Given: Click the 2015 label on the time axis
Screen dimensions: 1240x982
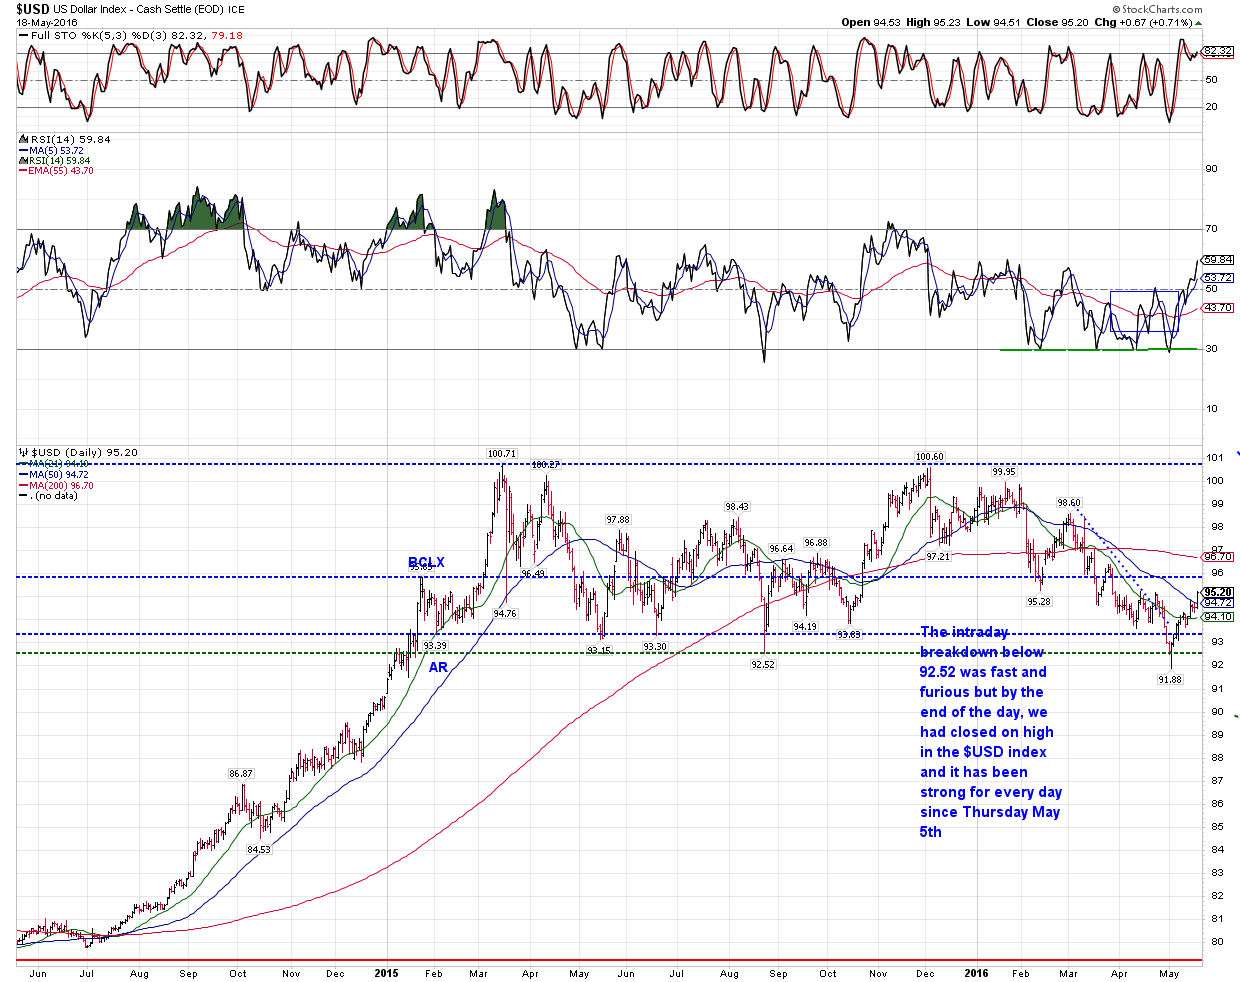Looking at the screenshot, I should click(387, 973).
